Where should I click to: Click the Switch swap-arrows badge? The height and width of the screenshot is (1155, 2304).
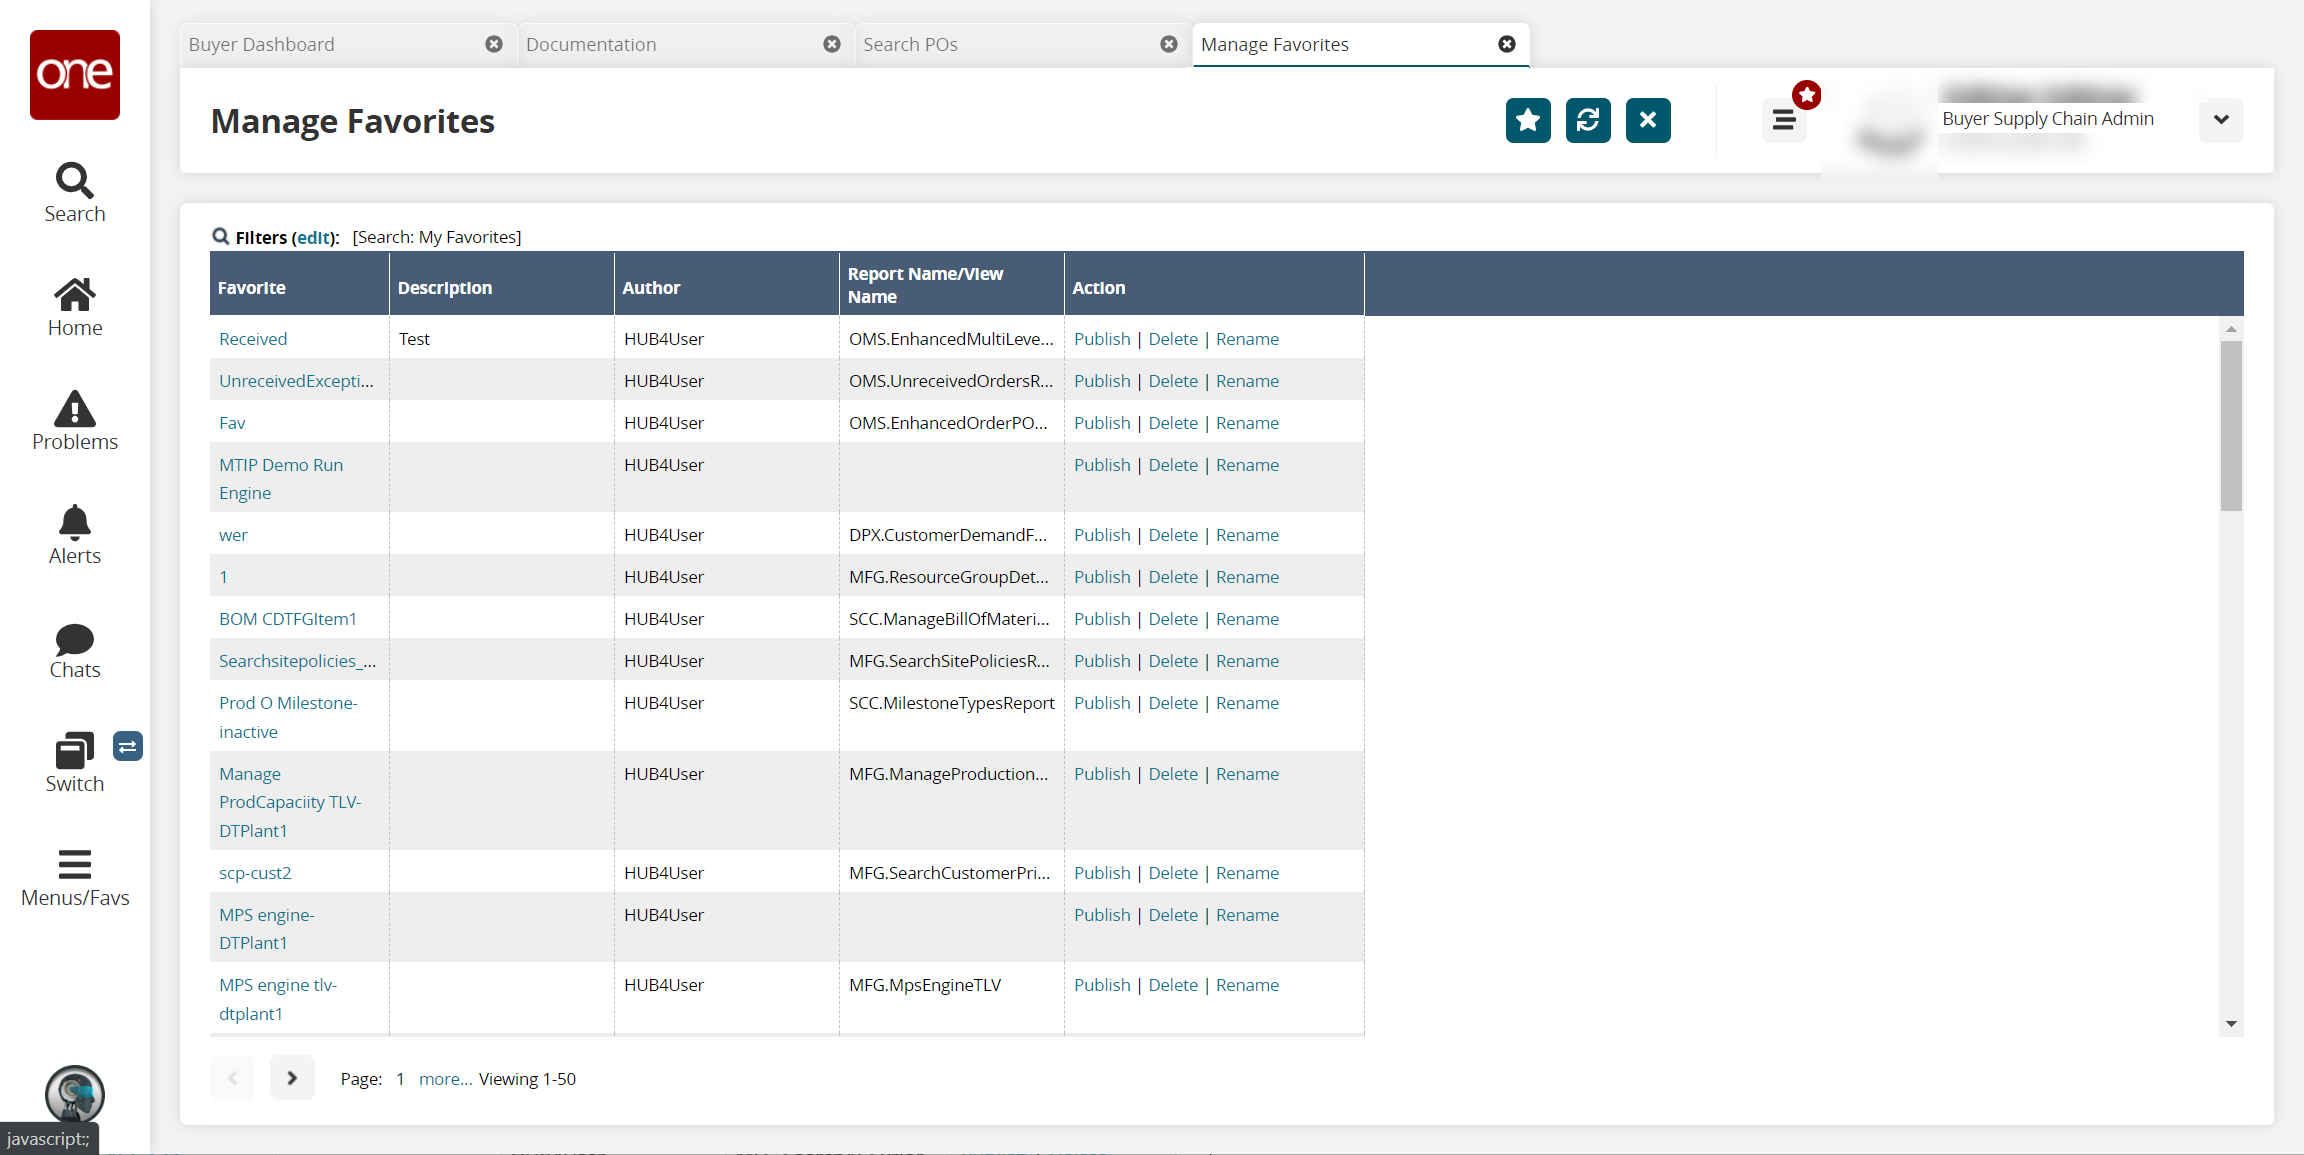coord(128,746)
